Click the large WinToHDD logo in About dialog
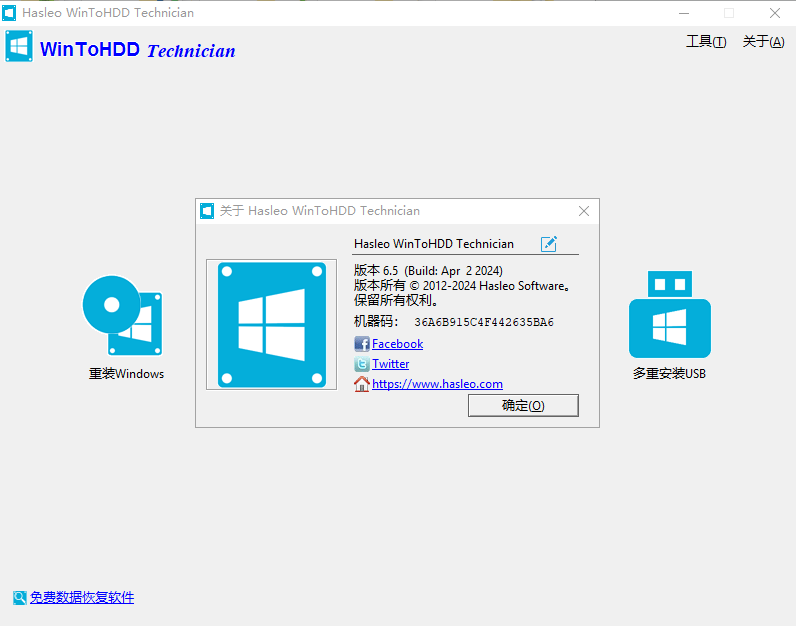The image size is (796, 626). click(272, 325)
